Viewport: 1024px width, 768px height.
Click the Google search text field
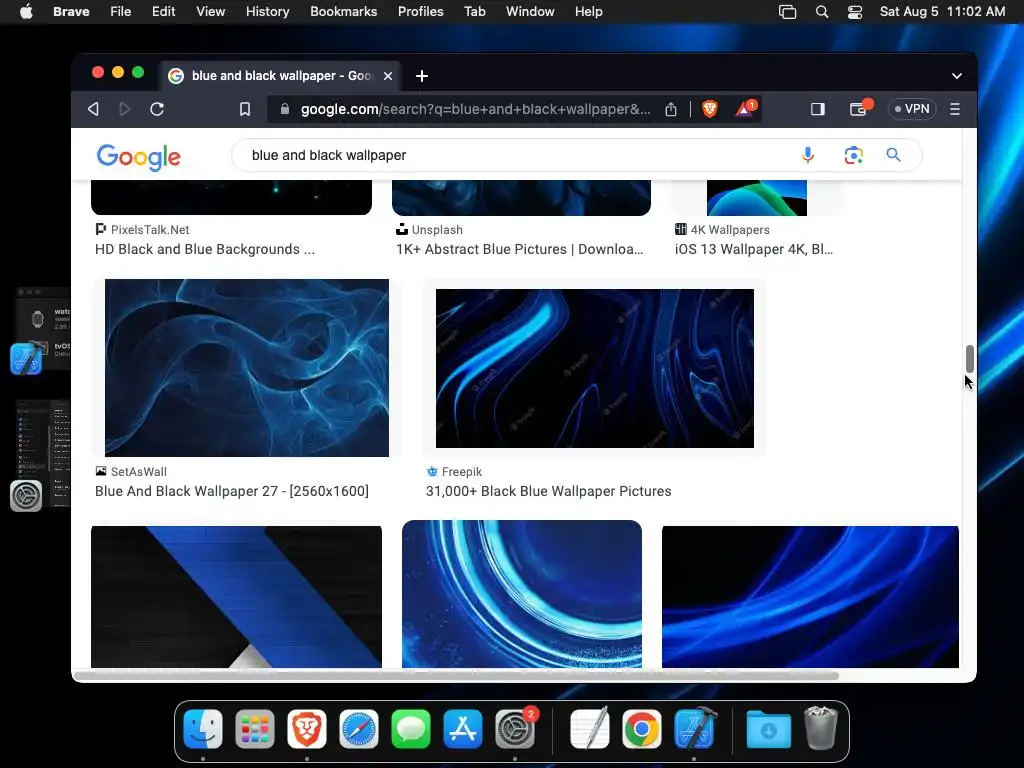point(516,155)
